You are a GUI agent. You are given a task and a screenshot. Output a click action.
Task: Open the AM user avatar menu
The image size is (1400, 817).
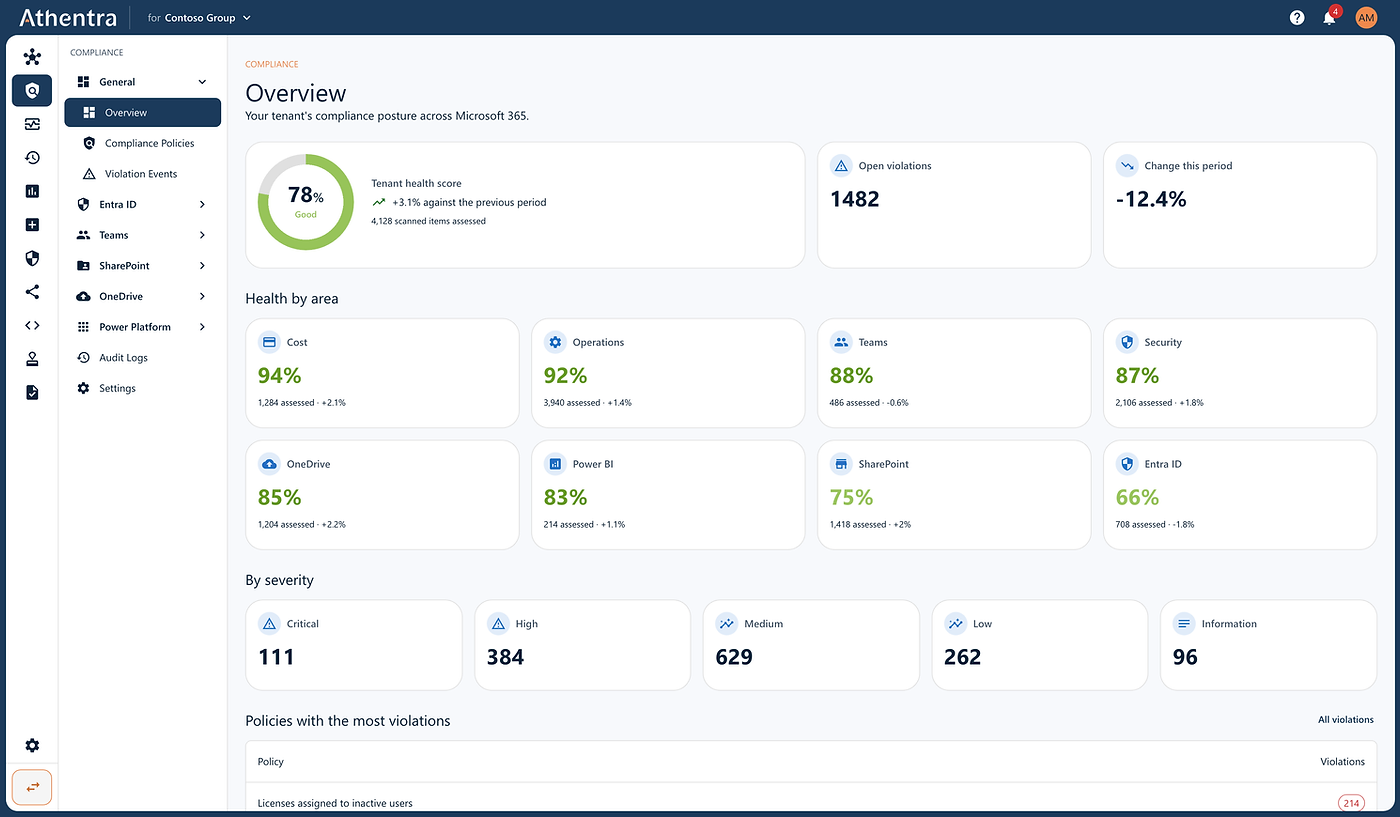pyautogui.click(x=1366, y=17)
